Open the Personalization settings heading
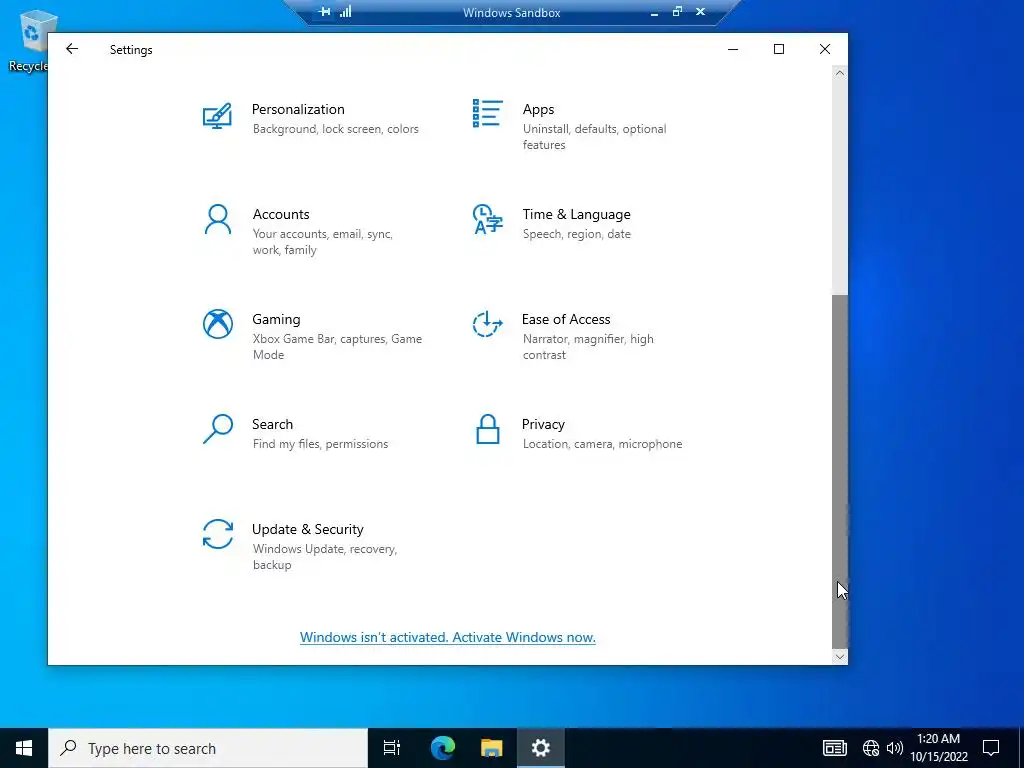This screenshot has height=768, width=1024. tap(298, 109)
